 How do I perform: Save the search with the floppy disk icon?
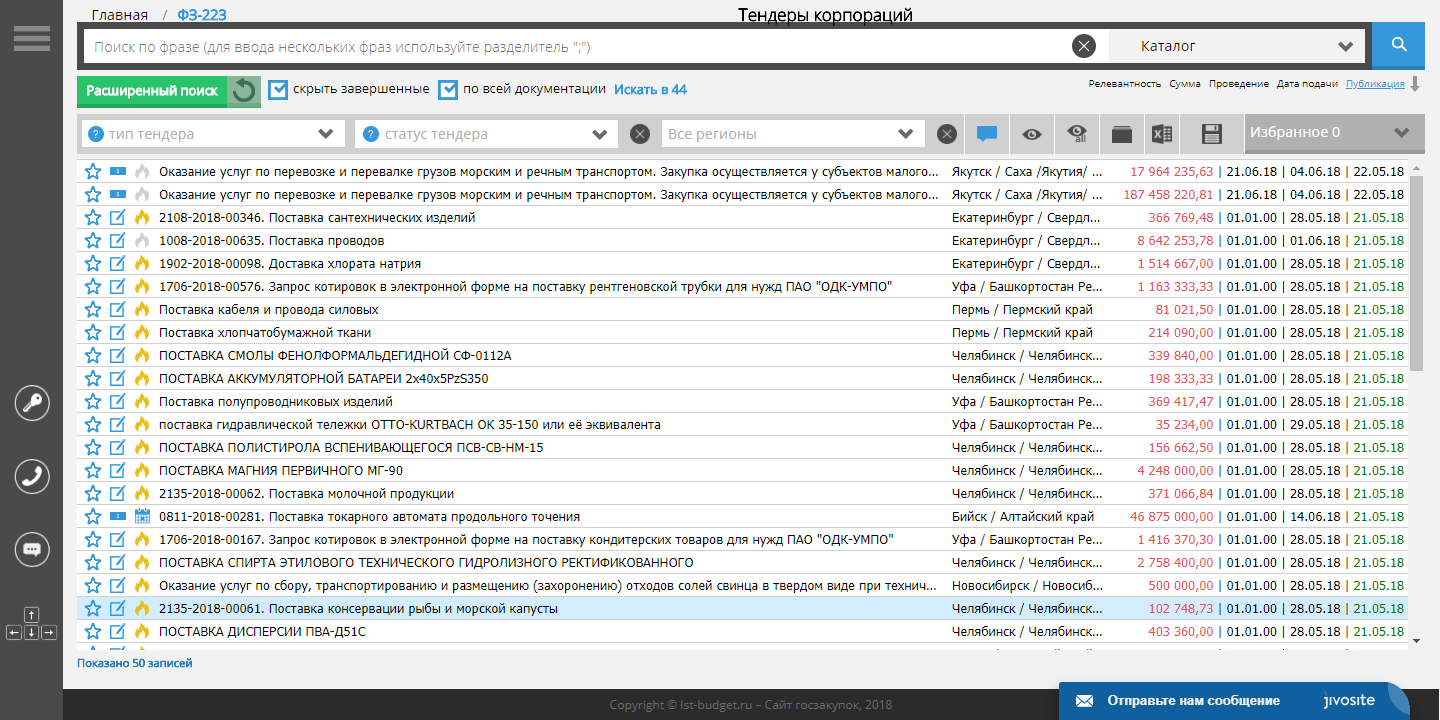[1212, 134]
